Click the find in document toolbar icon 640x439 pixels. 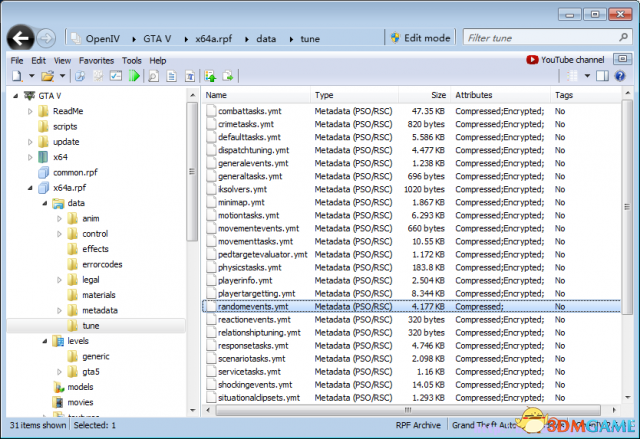[153, 76]
